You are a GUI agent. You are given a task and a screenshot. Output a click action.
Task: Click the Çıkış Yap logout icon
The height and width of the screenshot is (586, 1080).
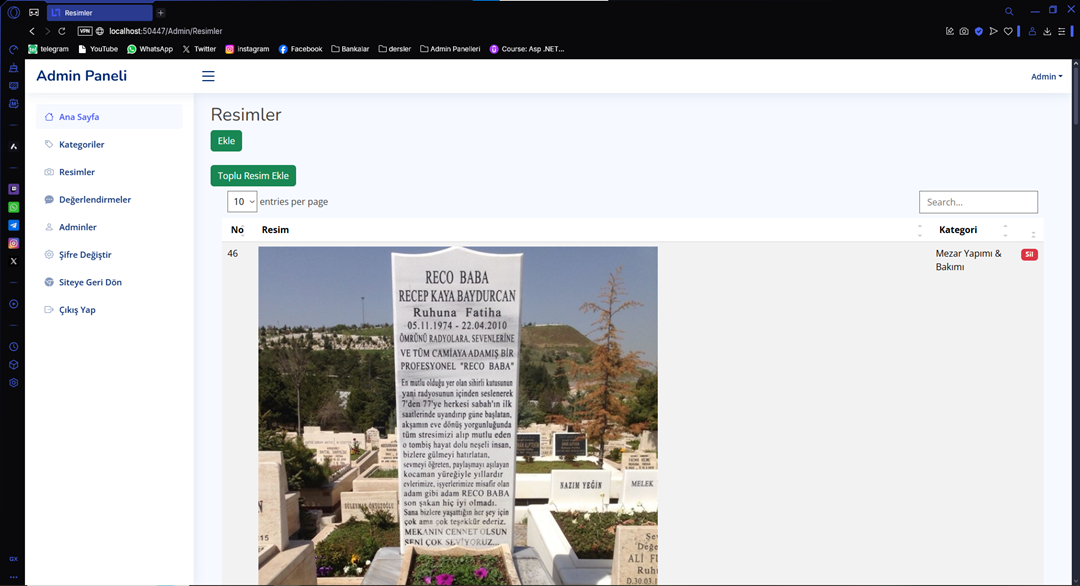coord(49,310)
